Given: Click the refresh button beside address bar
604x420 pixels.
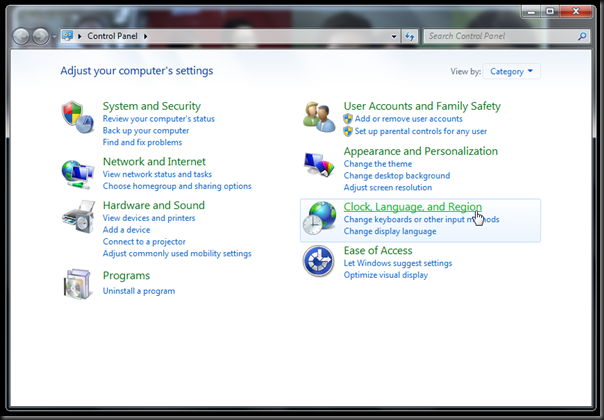Looking at the screenshot, I should click(409, 37).
